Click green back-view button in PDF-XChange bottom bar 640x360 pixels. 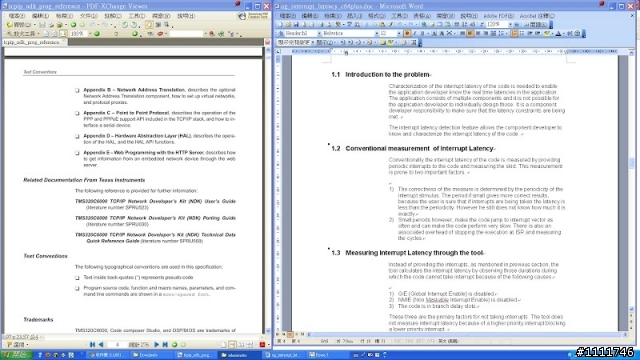175,345
